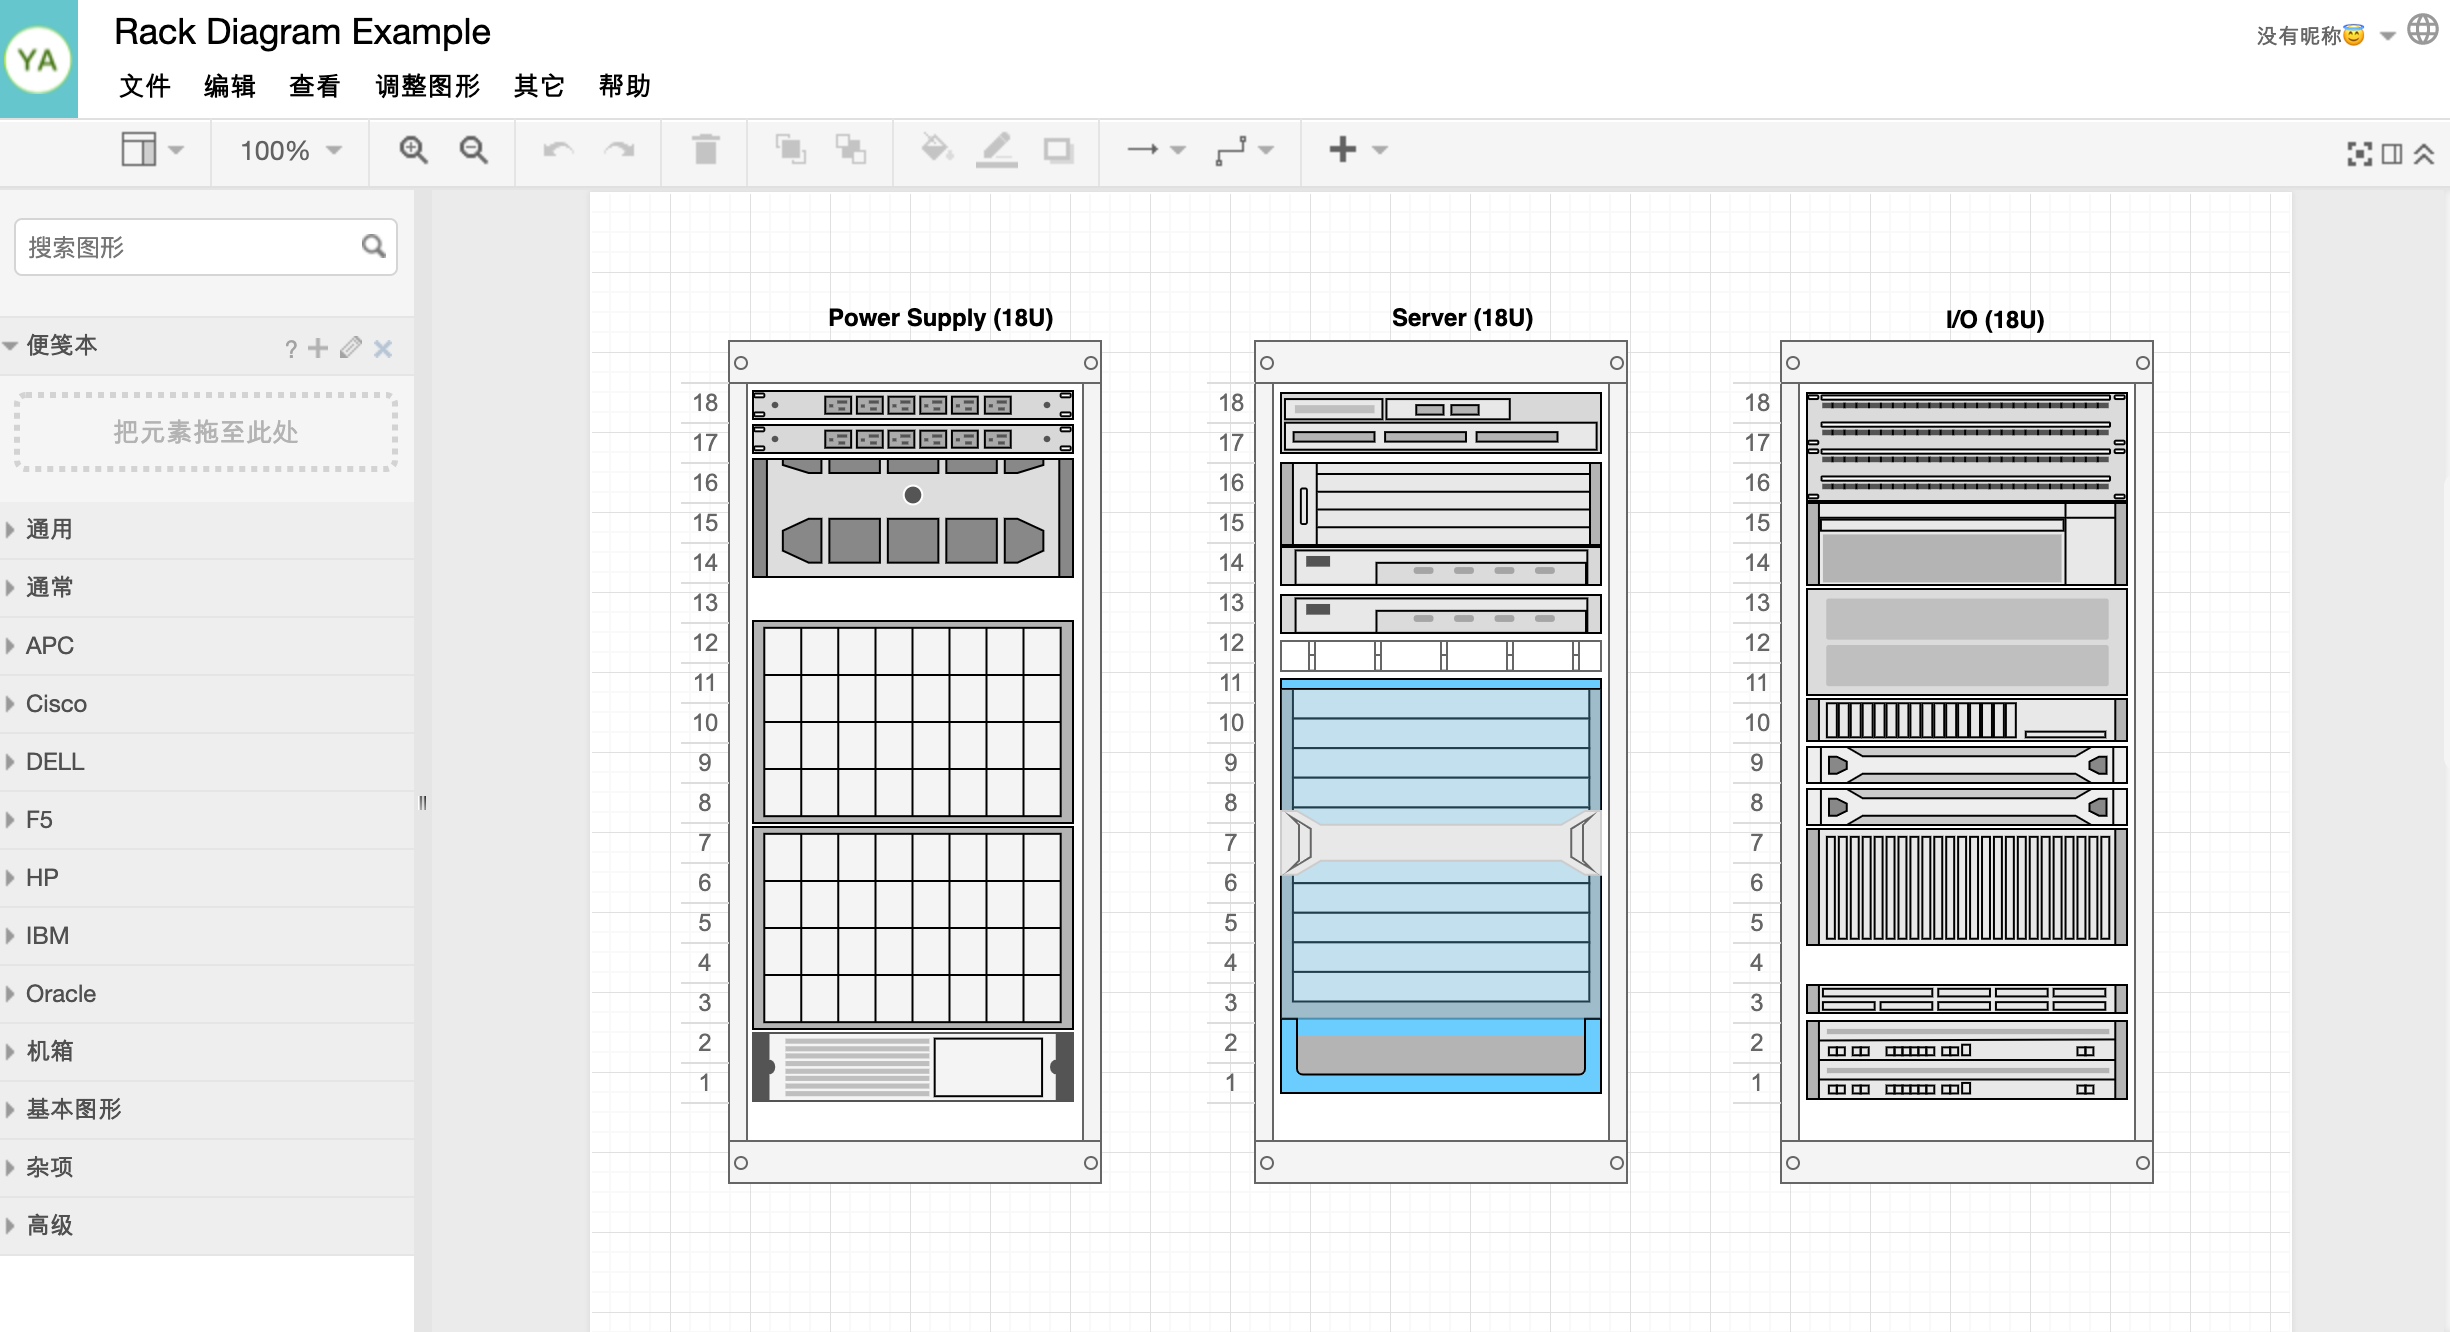Click the line color icon

(x=997, y=149)
